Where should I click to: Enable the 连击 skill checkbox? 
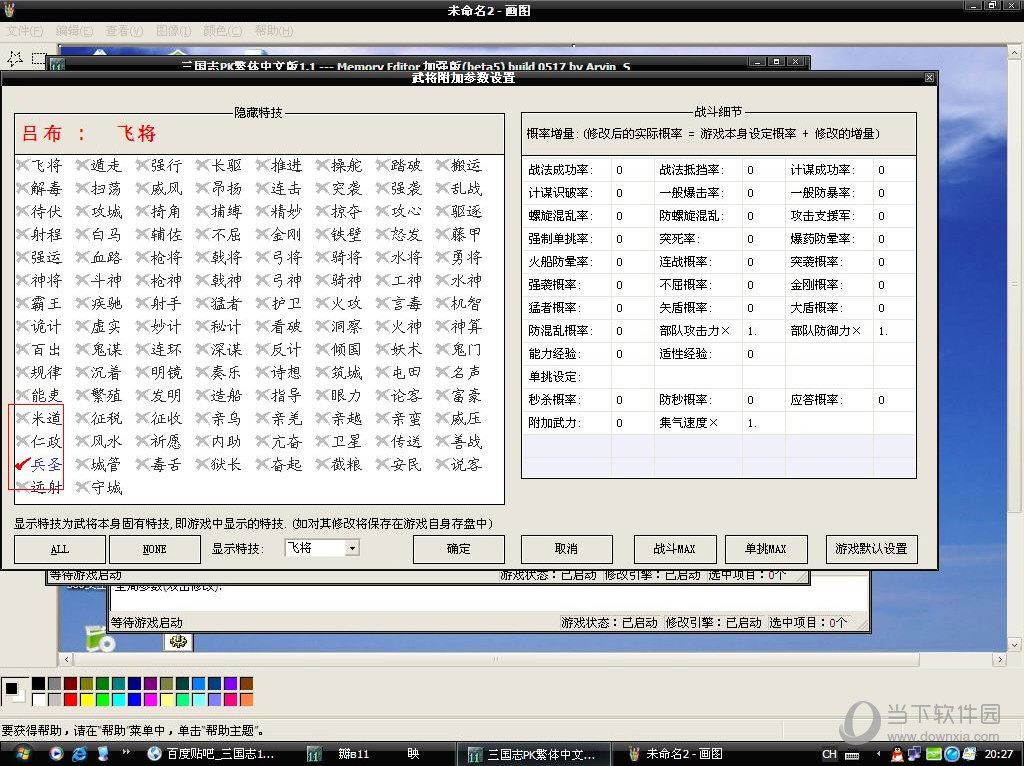tap(263, 188)
